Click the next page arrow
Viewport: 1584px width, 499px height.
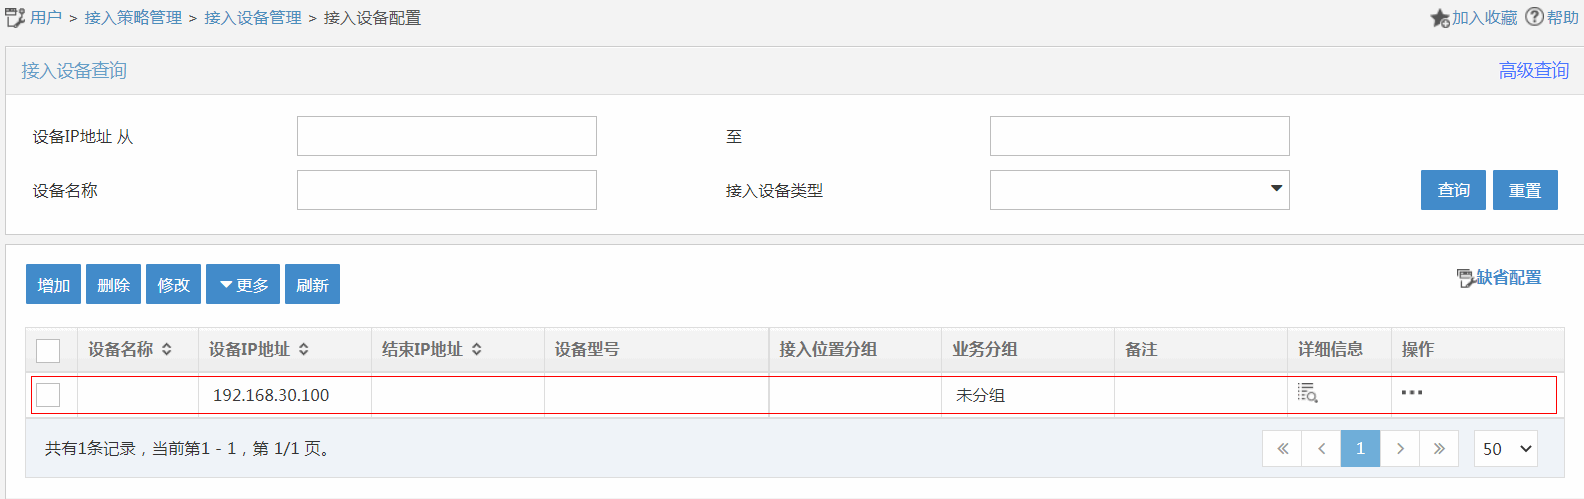point(1400,449)
